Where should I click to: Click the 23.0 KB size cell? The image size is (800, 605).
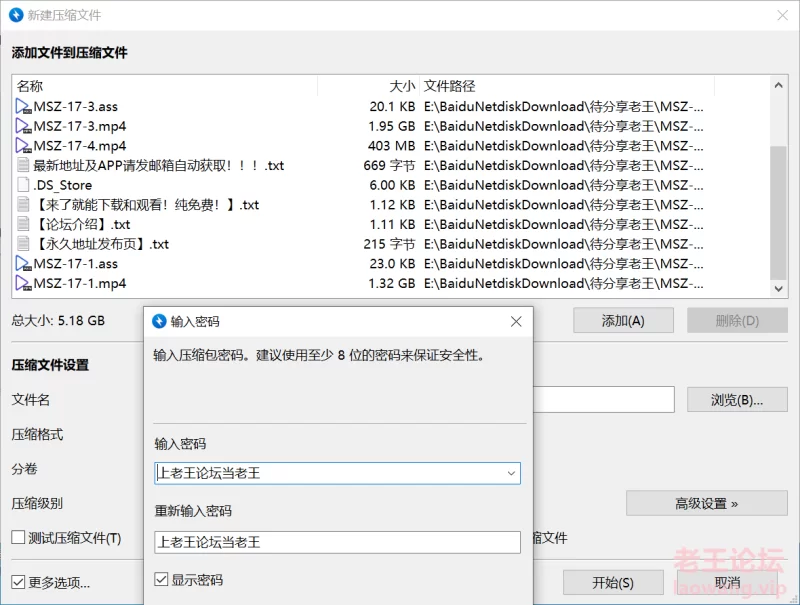pyautogui.click(x=392, y=264)
